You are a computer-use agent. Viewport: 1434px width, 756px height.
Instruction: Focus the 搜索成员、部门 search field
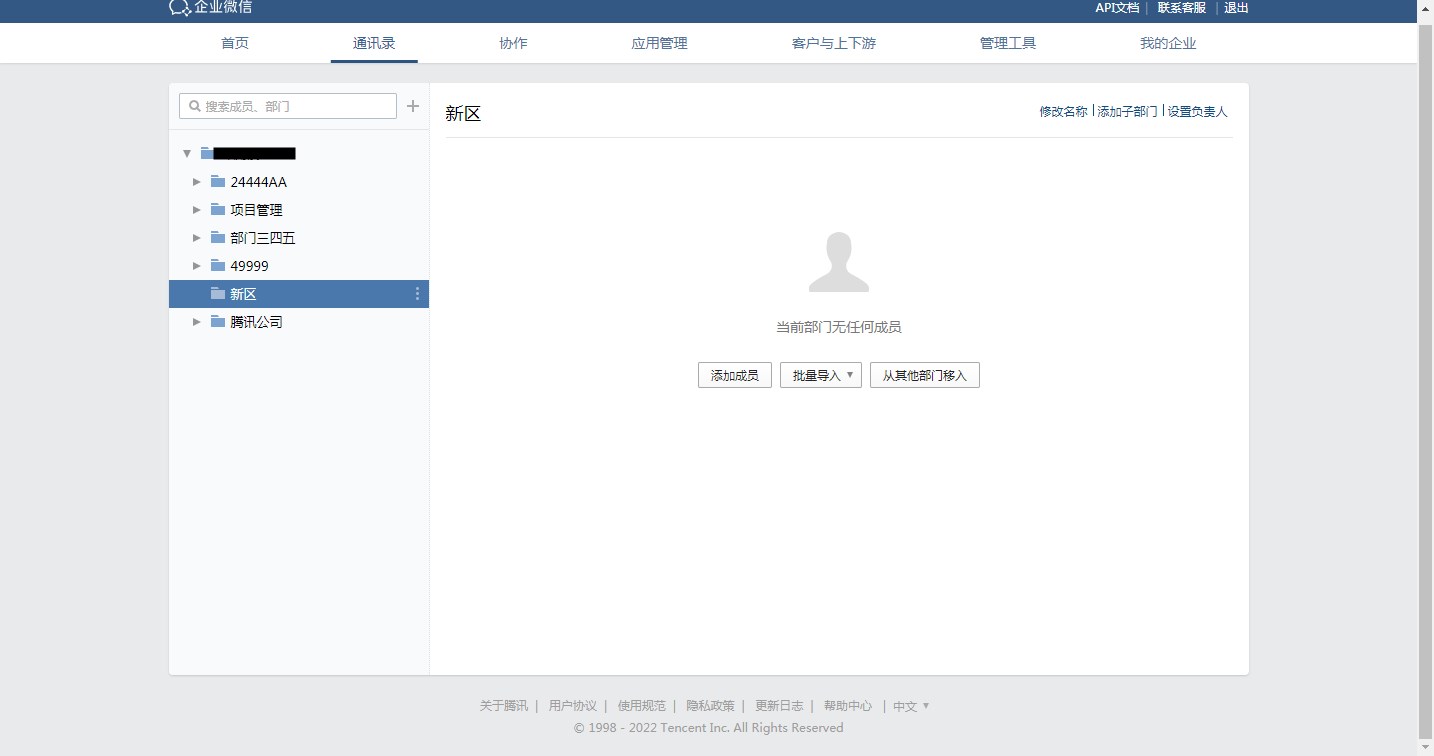pos(295,106)
